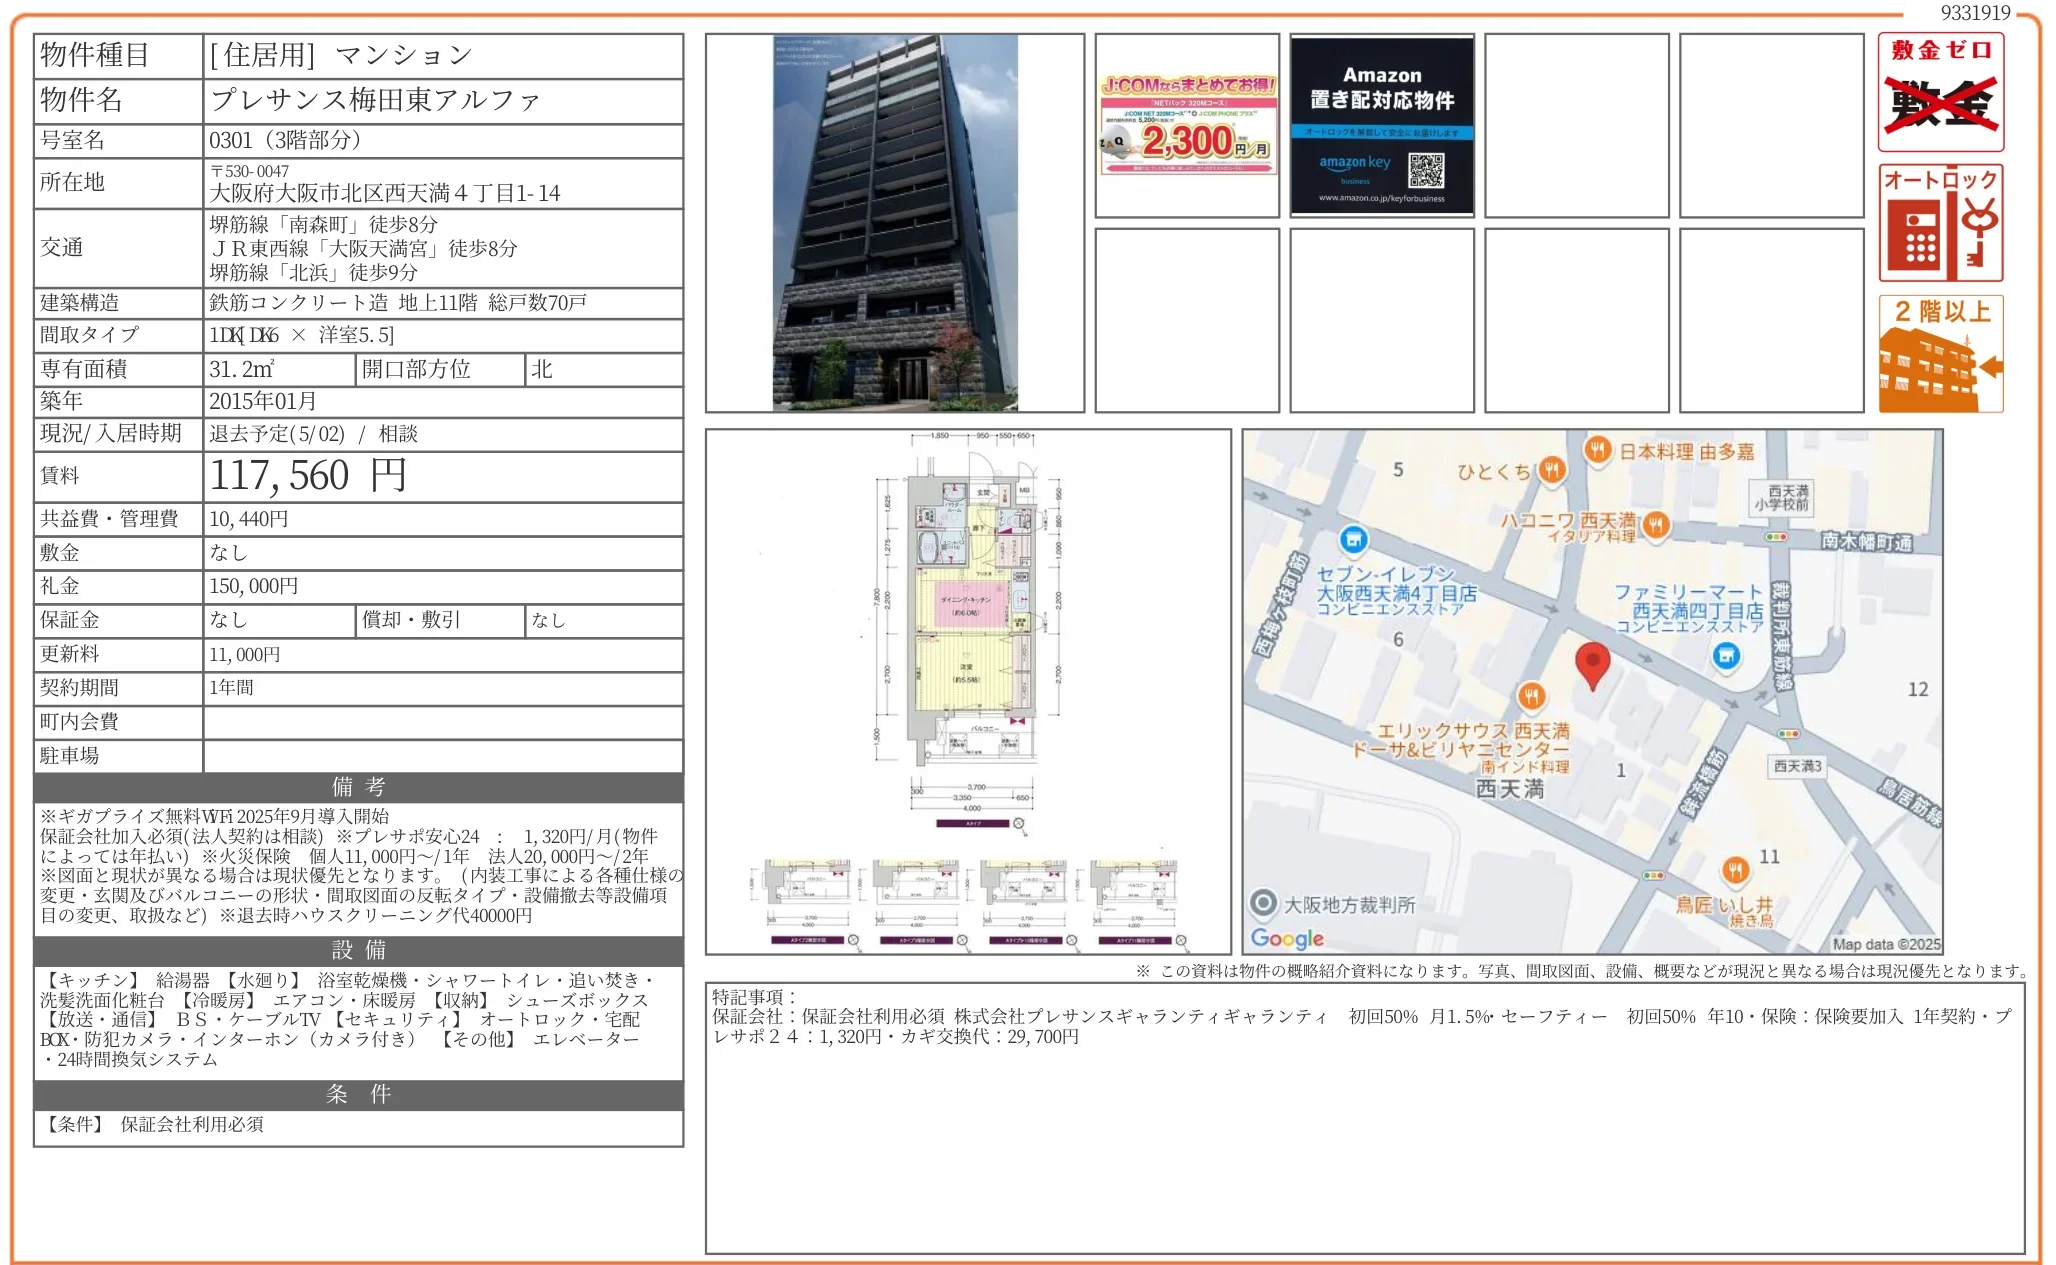2056x1265 pixels.
Task: Click the 鳥匠いし井 yakitori map icon
Action: pyautogui.click(x=1733, y=871)
